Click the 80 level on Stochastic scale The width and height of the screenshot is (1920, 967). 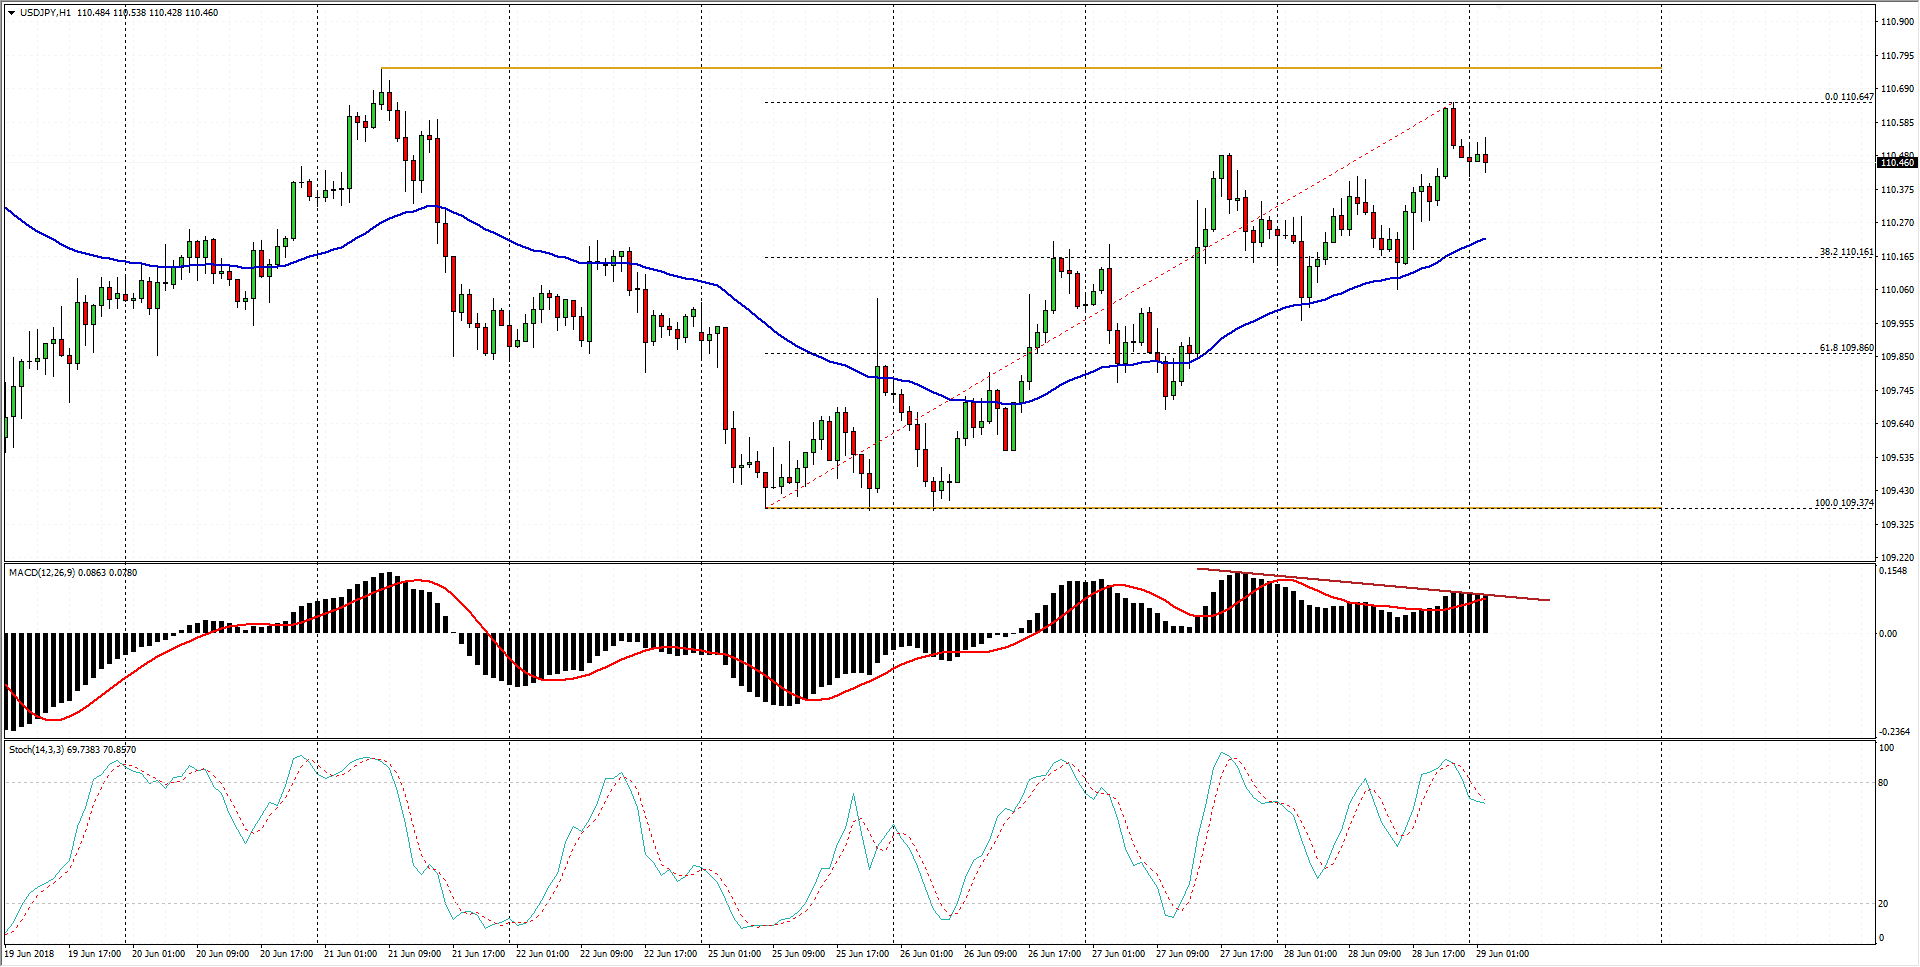tap(1883, 783)
